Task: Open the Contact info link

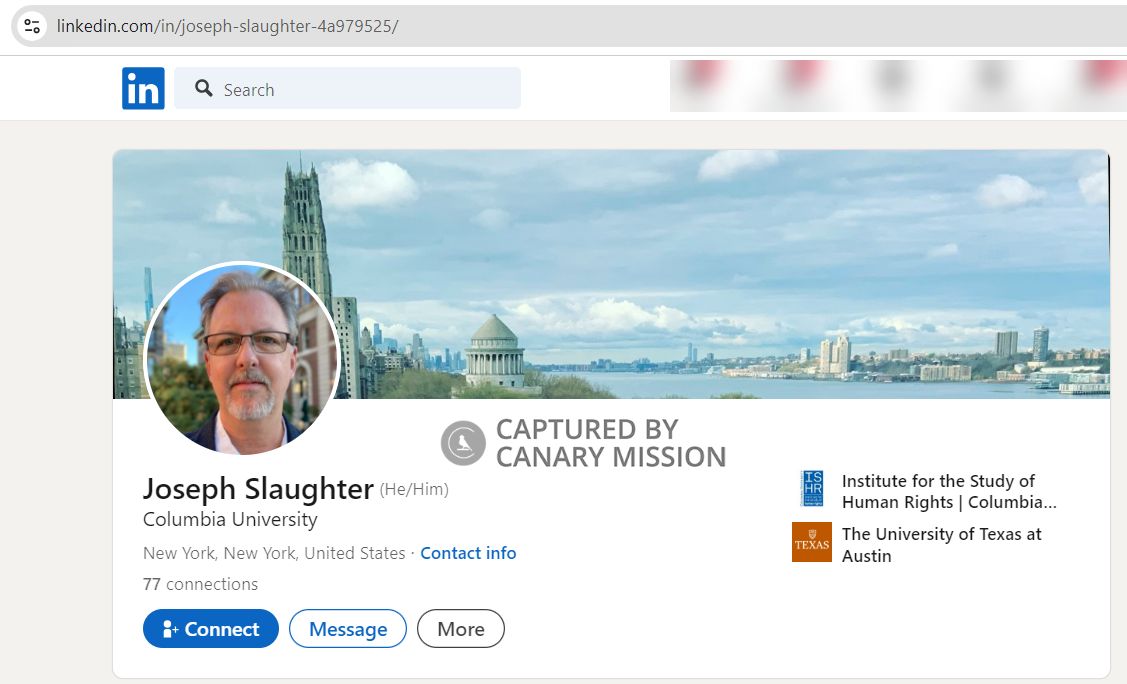Action: pyautogui.click(x=468, y=553)
